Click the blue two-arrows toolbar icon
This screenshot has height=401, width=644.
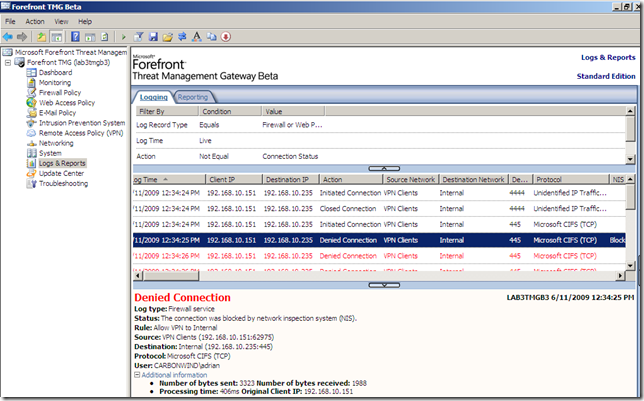pyautogui.click(x=182, y=37)
